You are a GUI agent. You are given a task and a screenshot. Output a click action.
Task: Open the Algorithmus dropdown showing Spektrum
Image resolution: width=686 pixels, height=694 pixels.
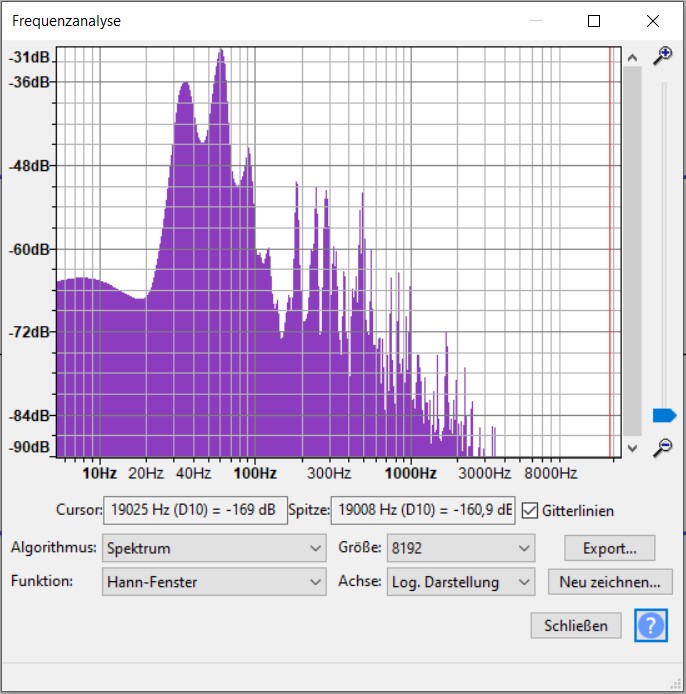(215, 548)
